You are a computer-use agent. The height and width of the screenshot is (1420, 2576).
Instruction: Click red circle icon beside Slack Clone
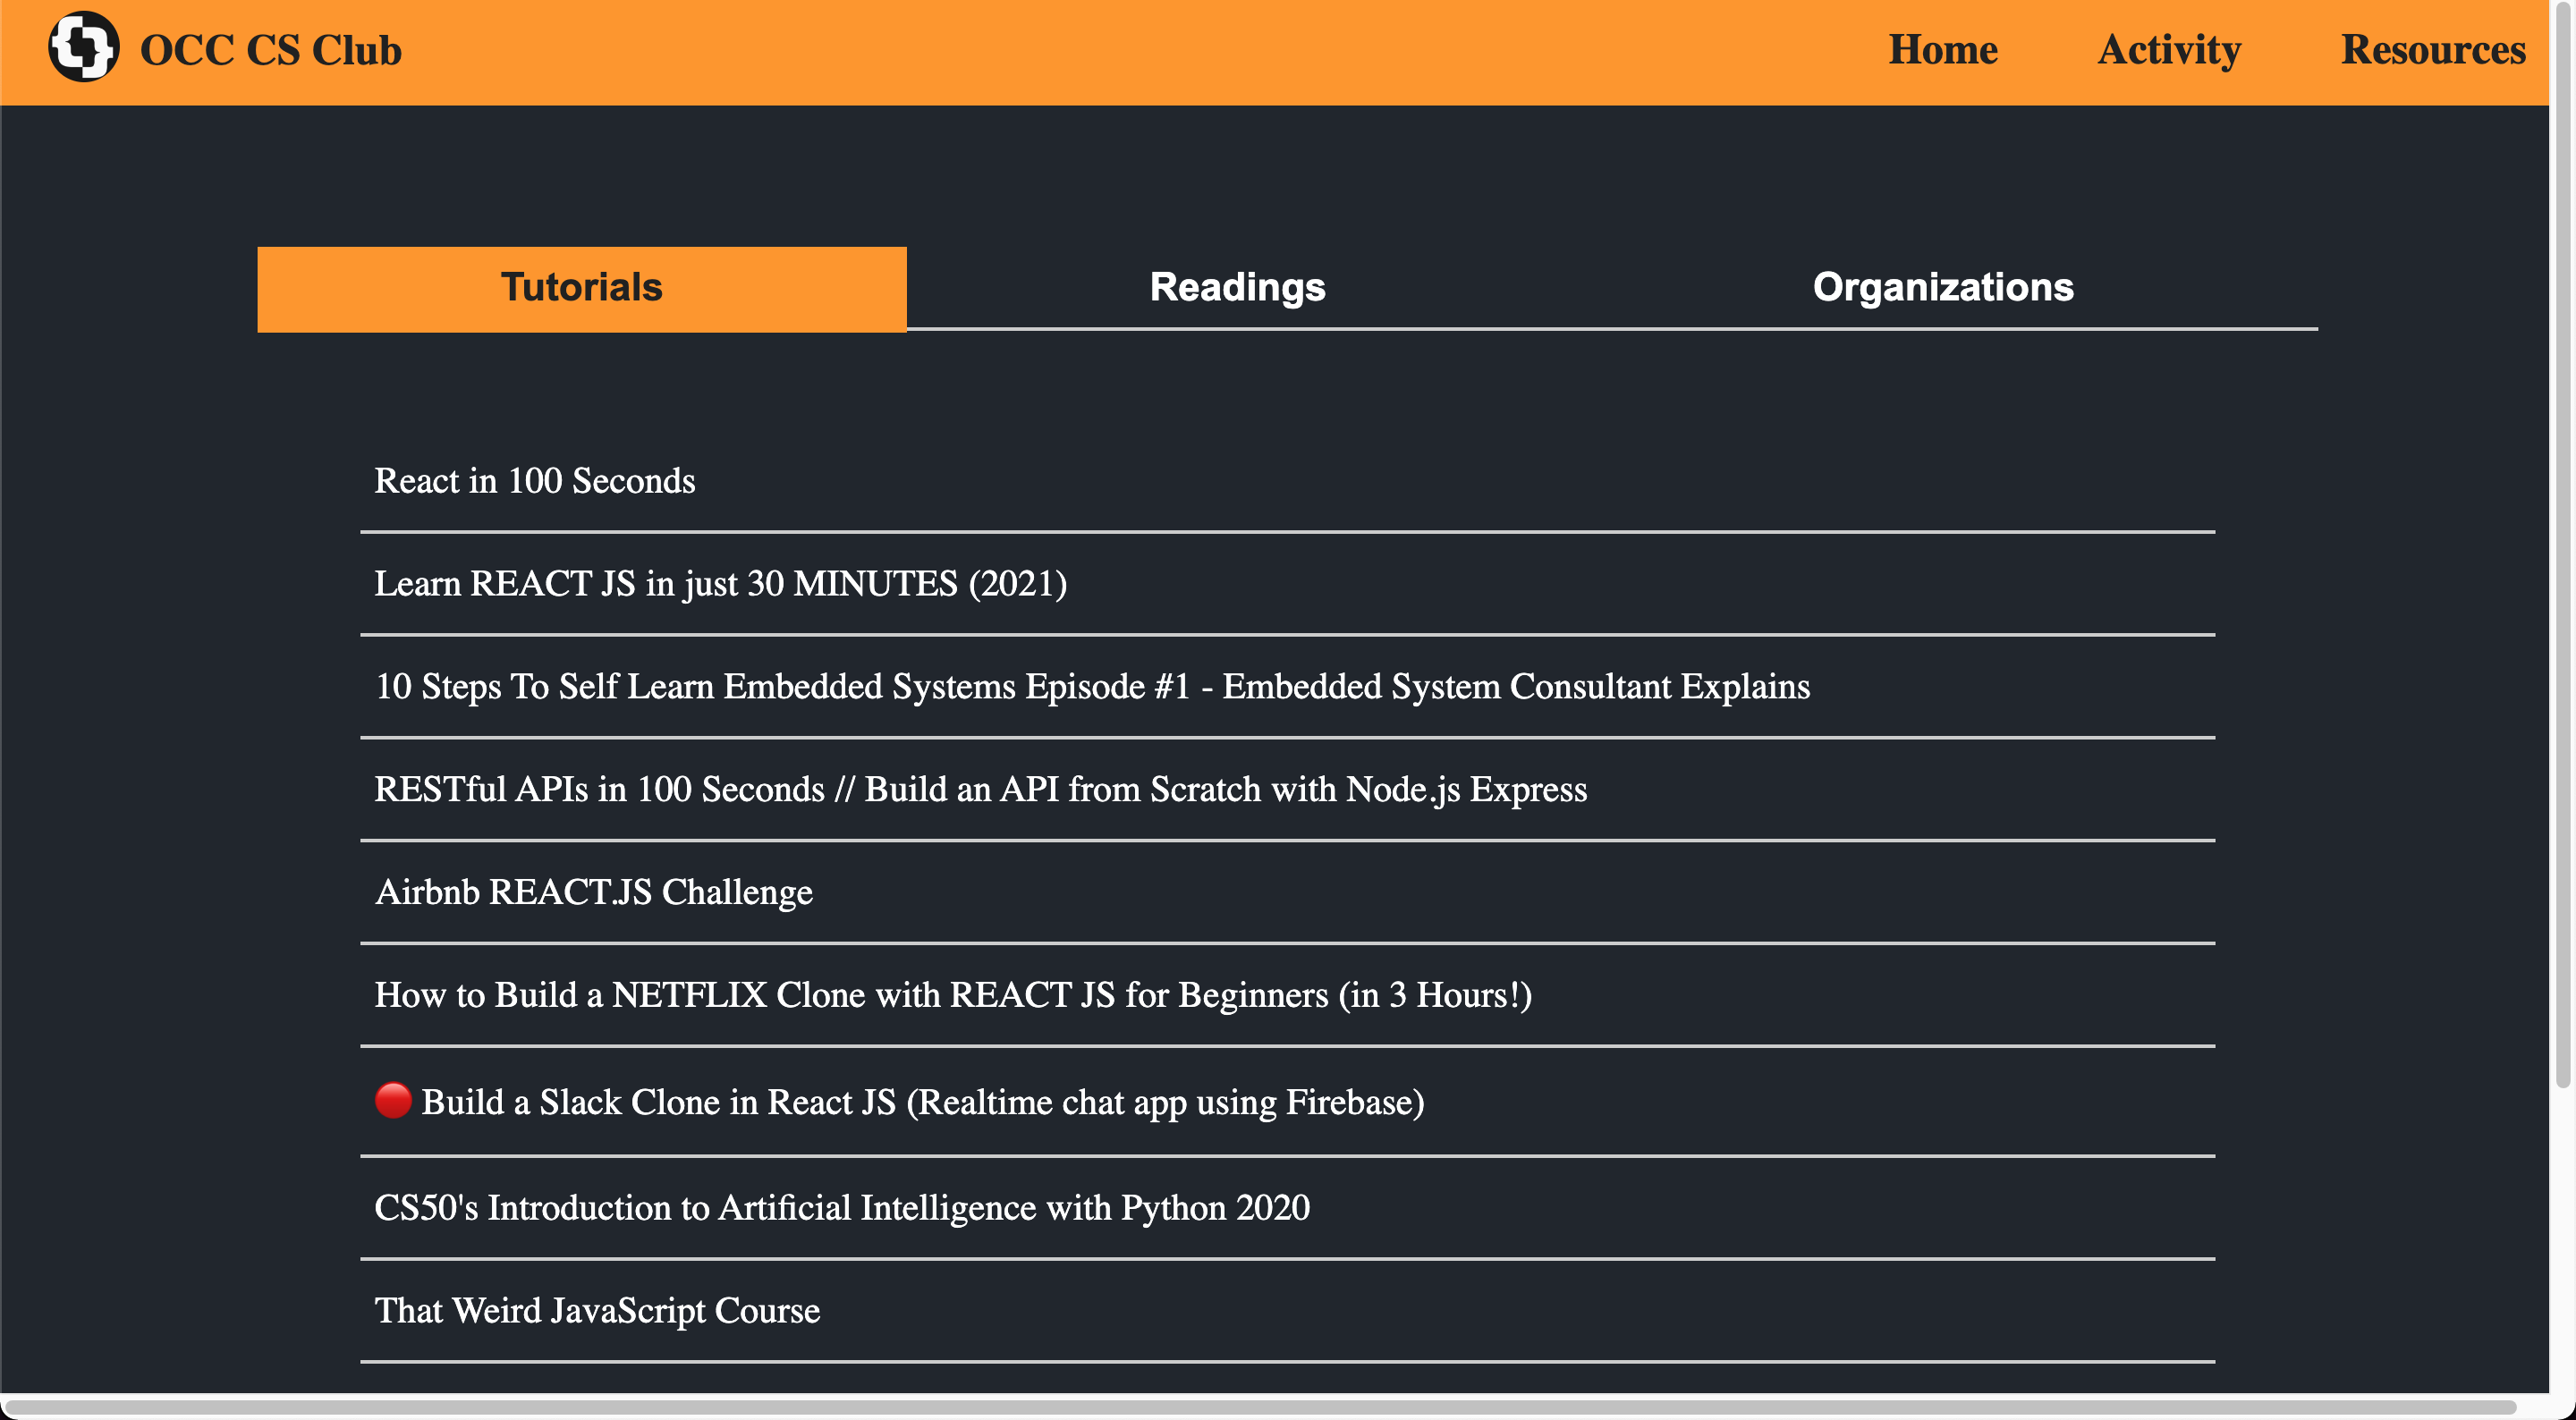(393, 1100)
